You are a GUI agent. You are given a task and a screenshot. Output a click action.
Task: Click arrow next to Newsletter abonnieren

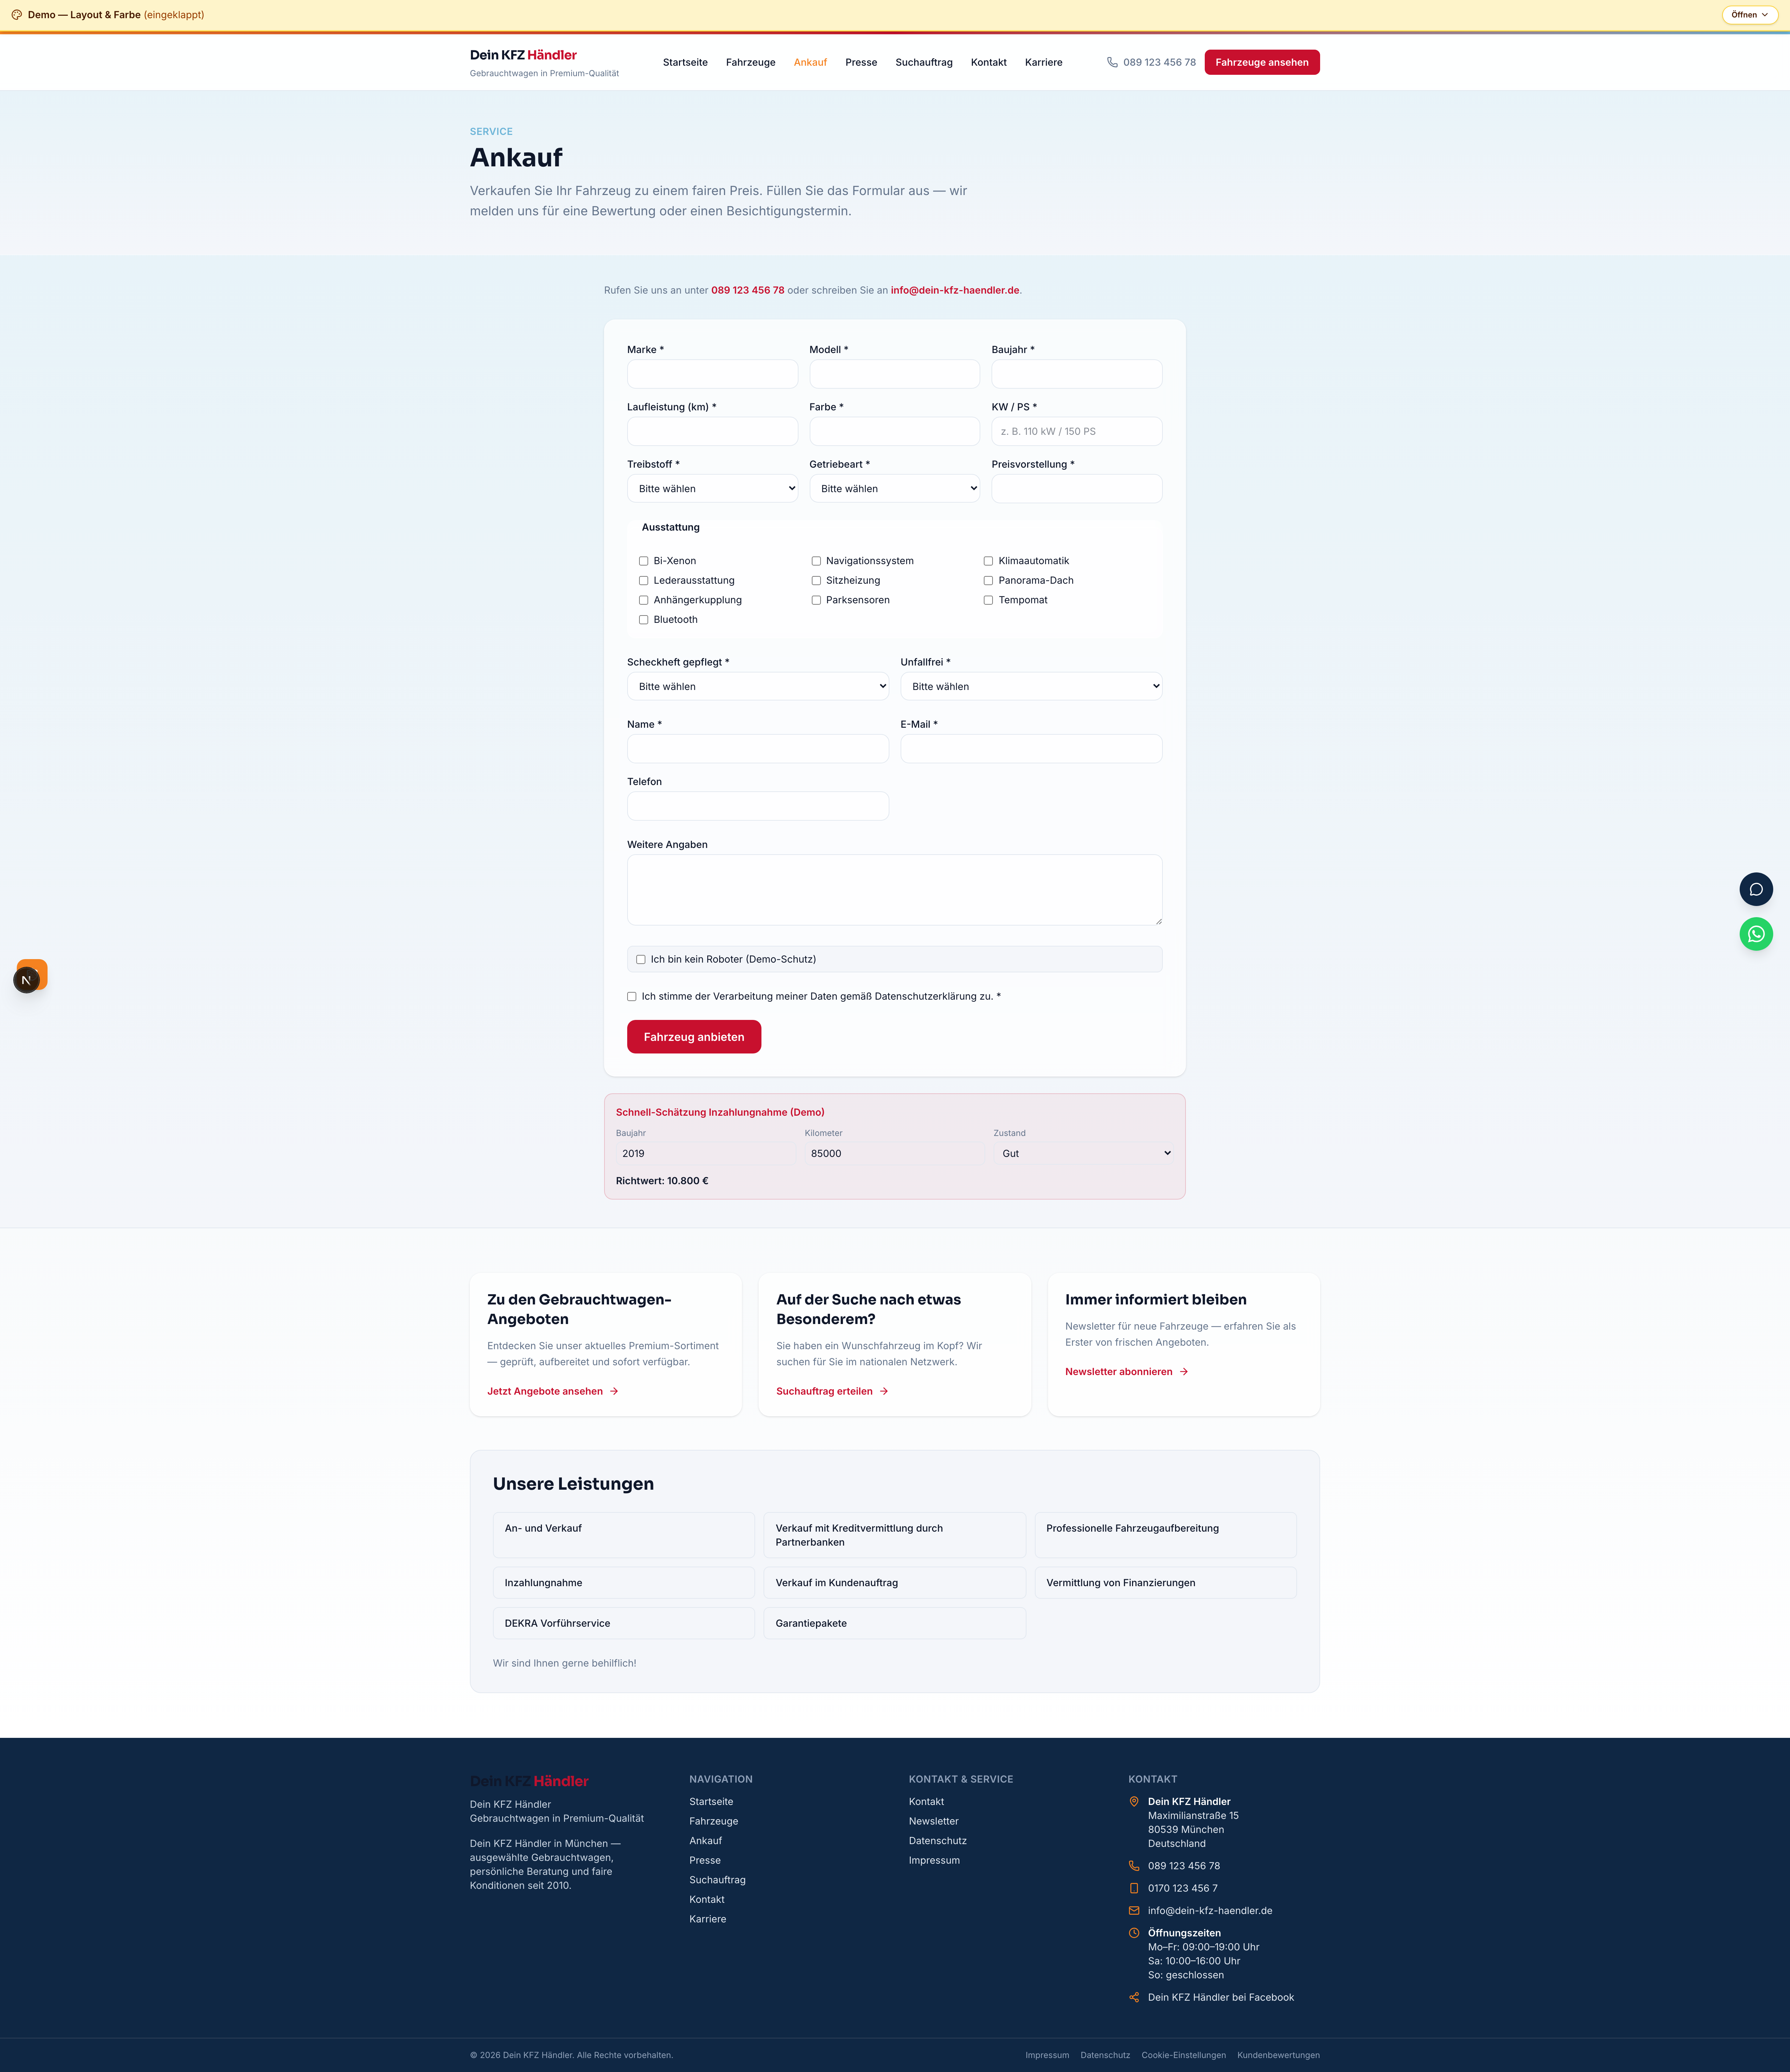[x=1184, y=1372]
